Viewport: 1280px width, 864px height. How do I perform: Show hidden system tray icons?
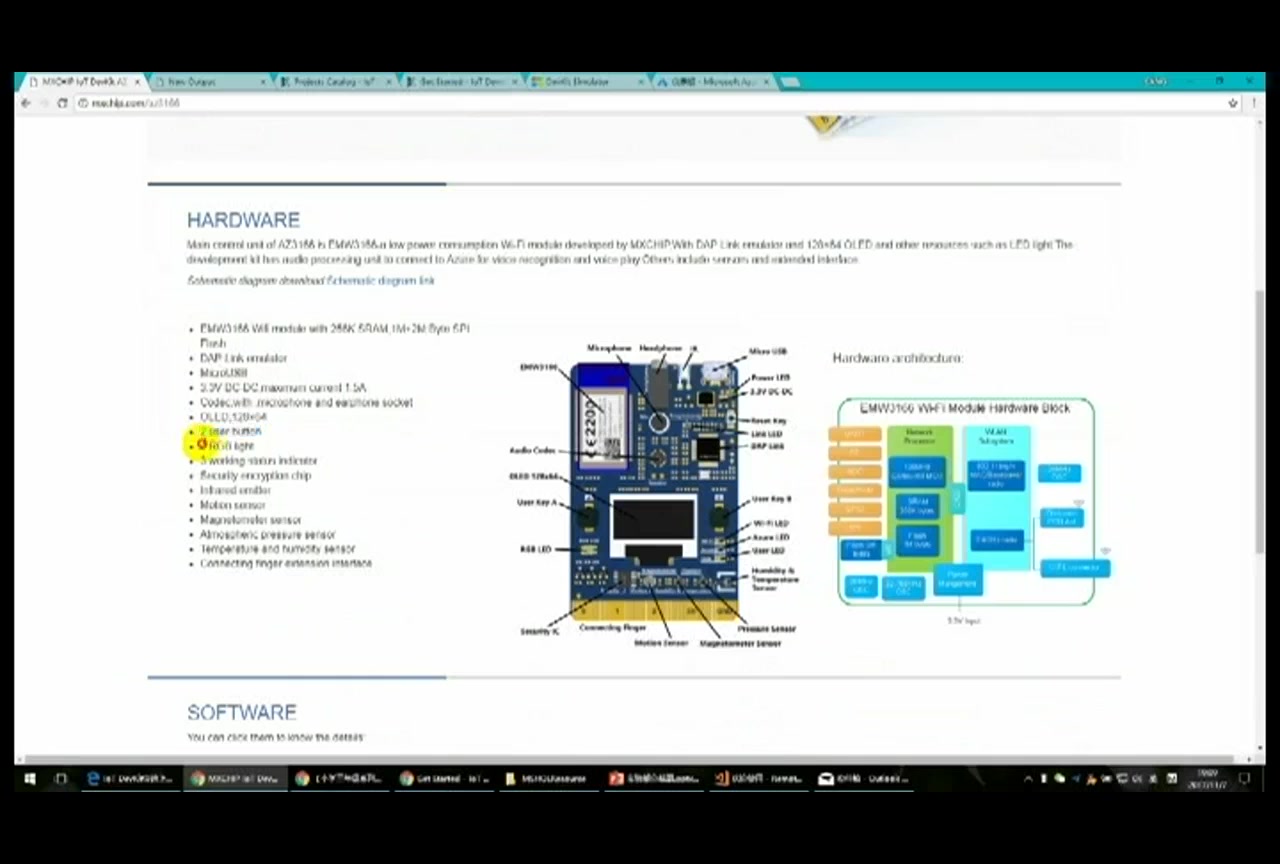(x=1028, y=778)
